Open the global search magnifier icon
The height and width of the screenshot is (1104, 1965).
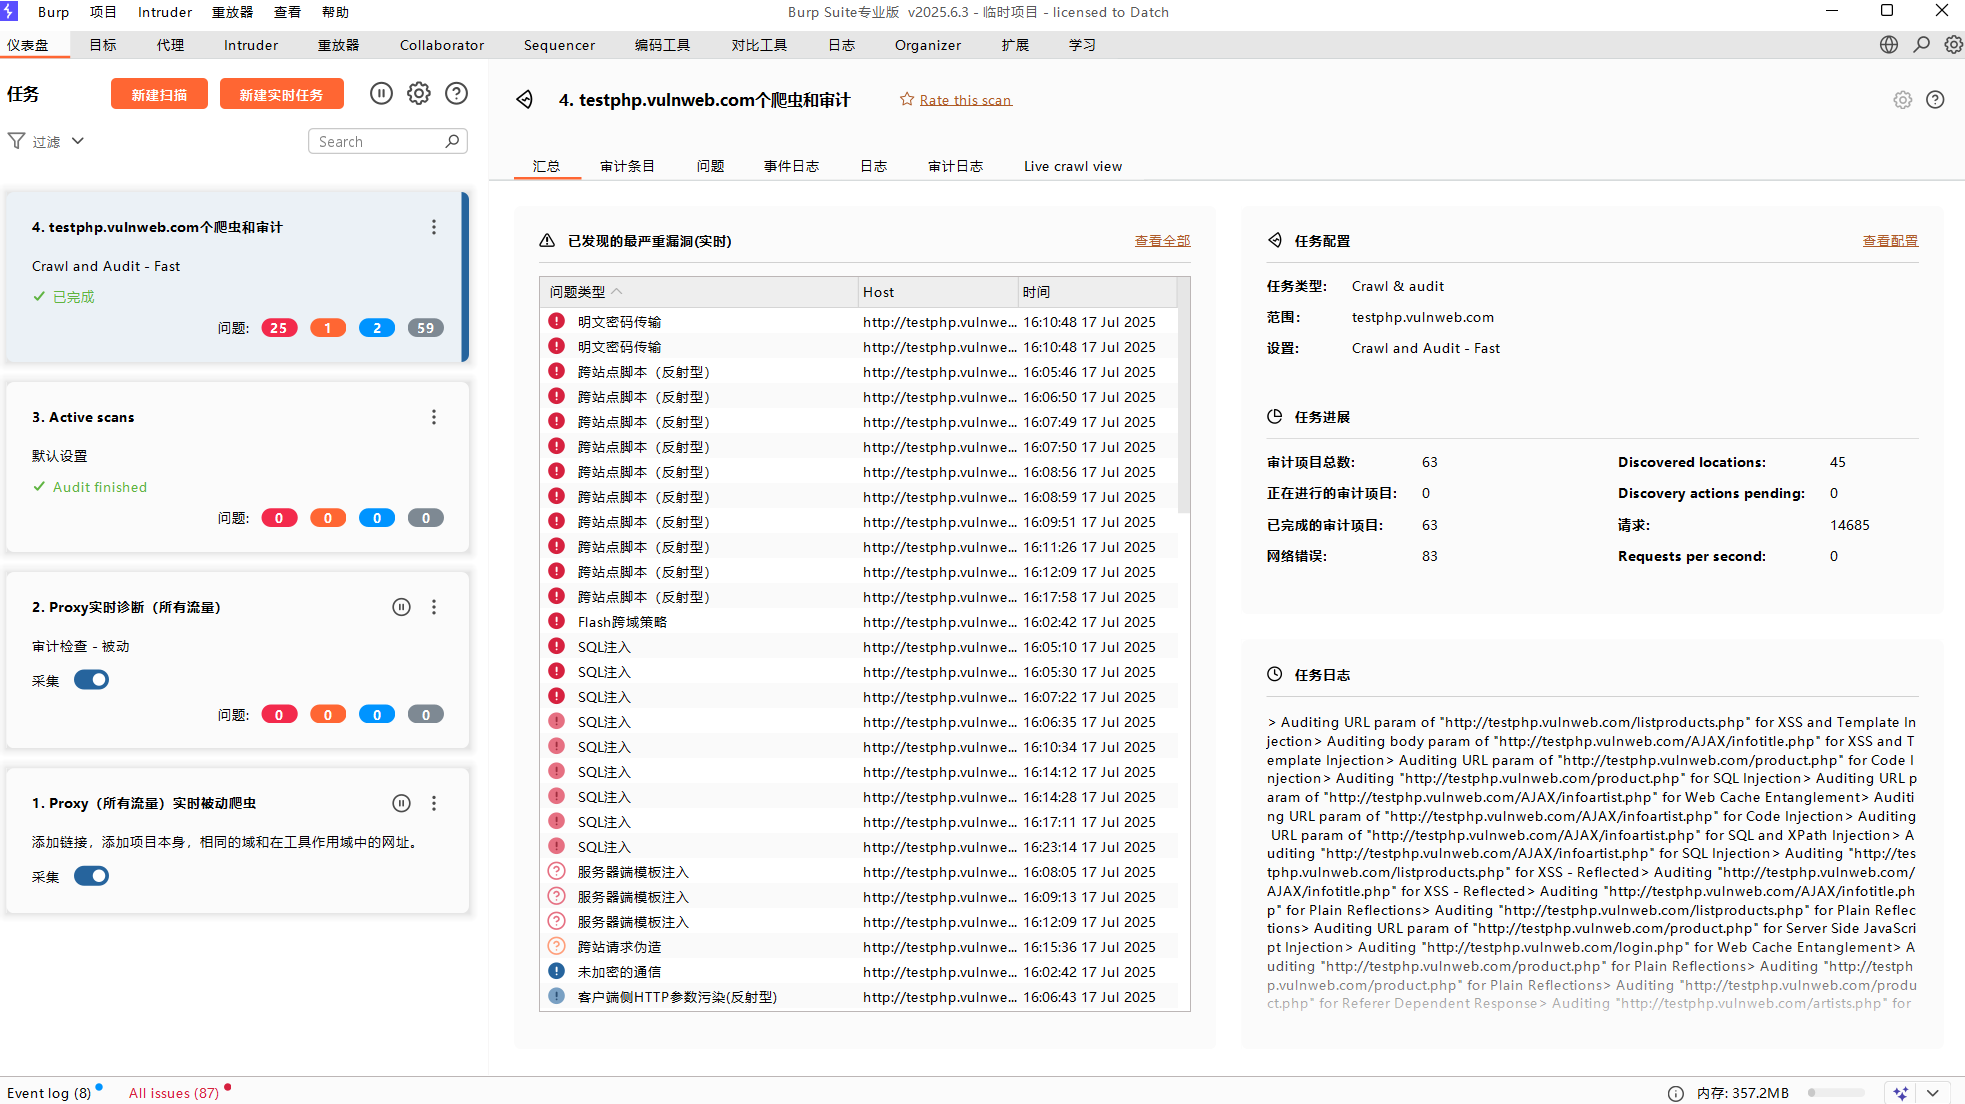[x=1921, y=45]
